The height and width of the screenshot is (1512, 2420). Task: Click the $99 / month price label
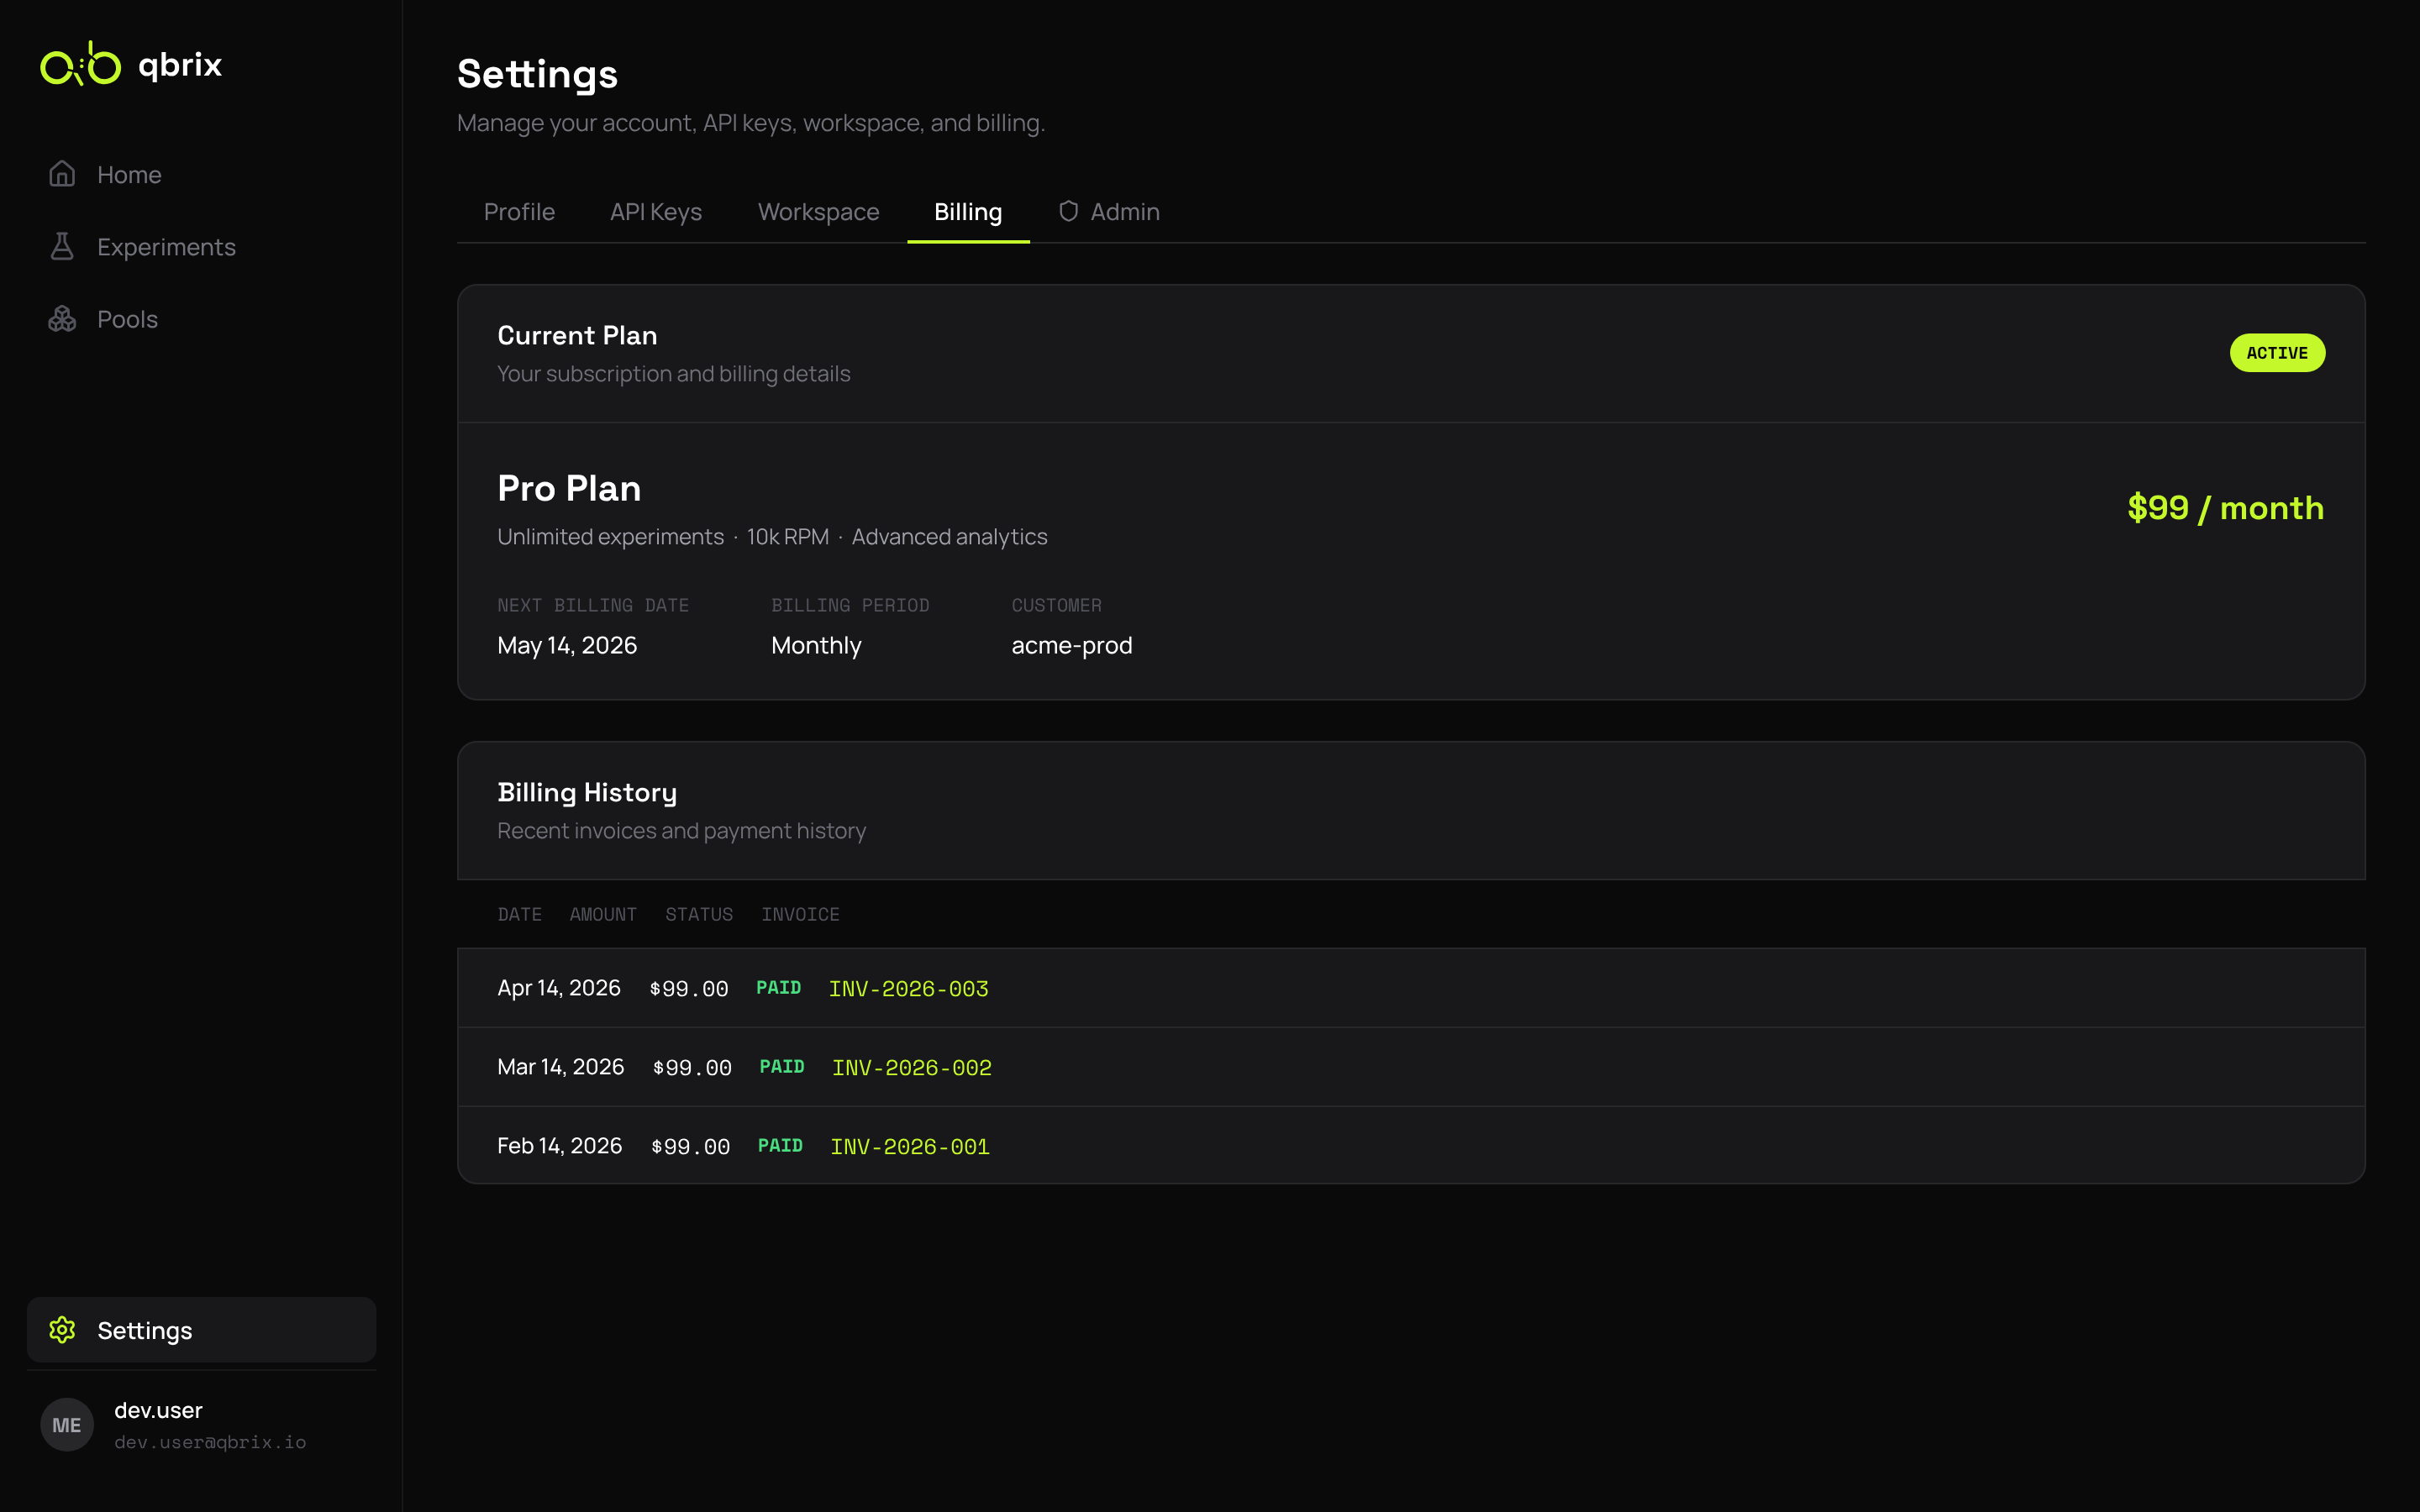(2225, 507)
